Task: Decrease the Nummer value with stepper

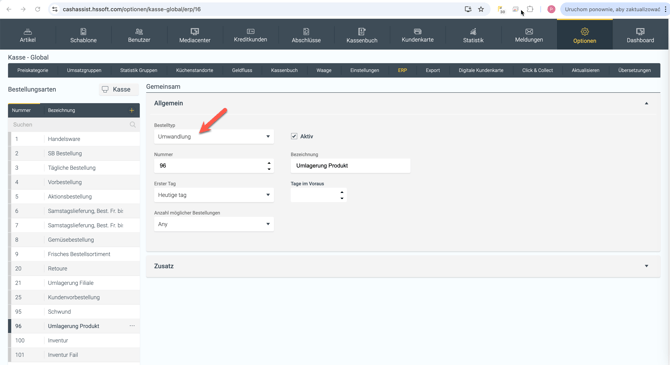Action: tap(269, 169)
